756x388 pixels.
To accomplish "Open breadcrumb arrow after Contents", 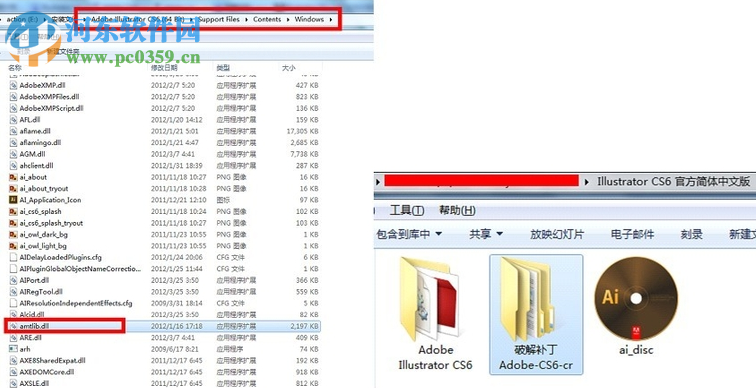I will (x=288, y=19).
